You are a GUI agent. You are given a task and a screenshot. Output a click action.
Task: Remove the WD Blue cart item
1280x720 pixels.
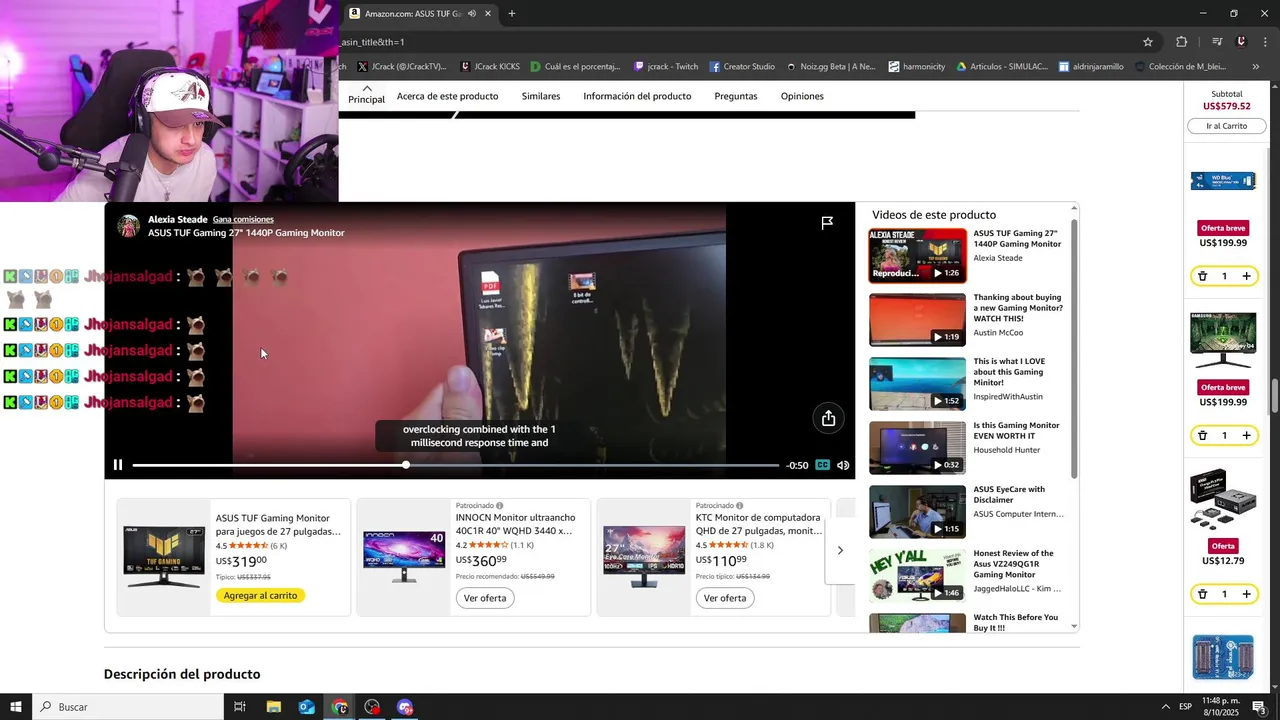click(x=1203, y=276)
